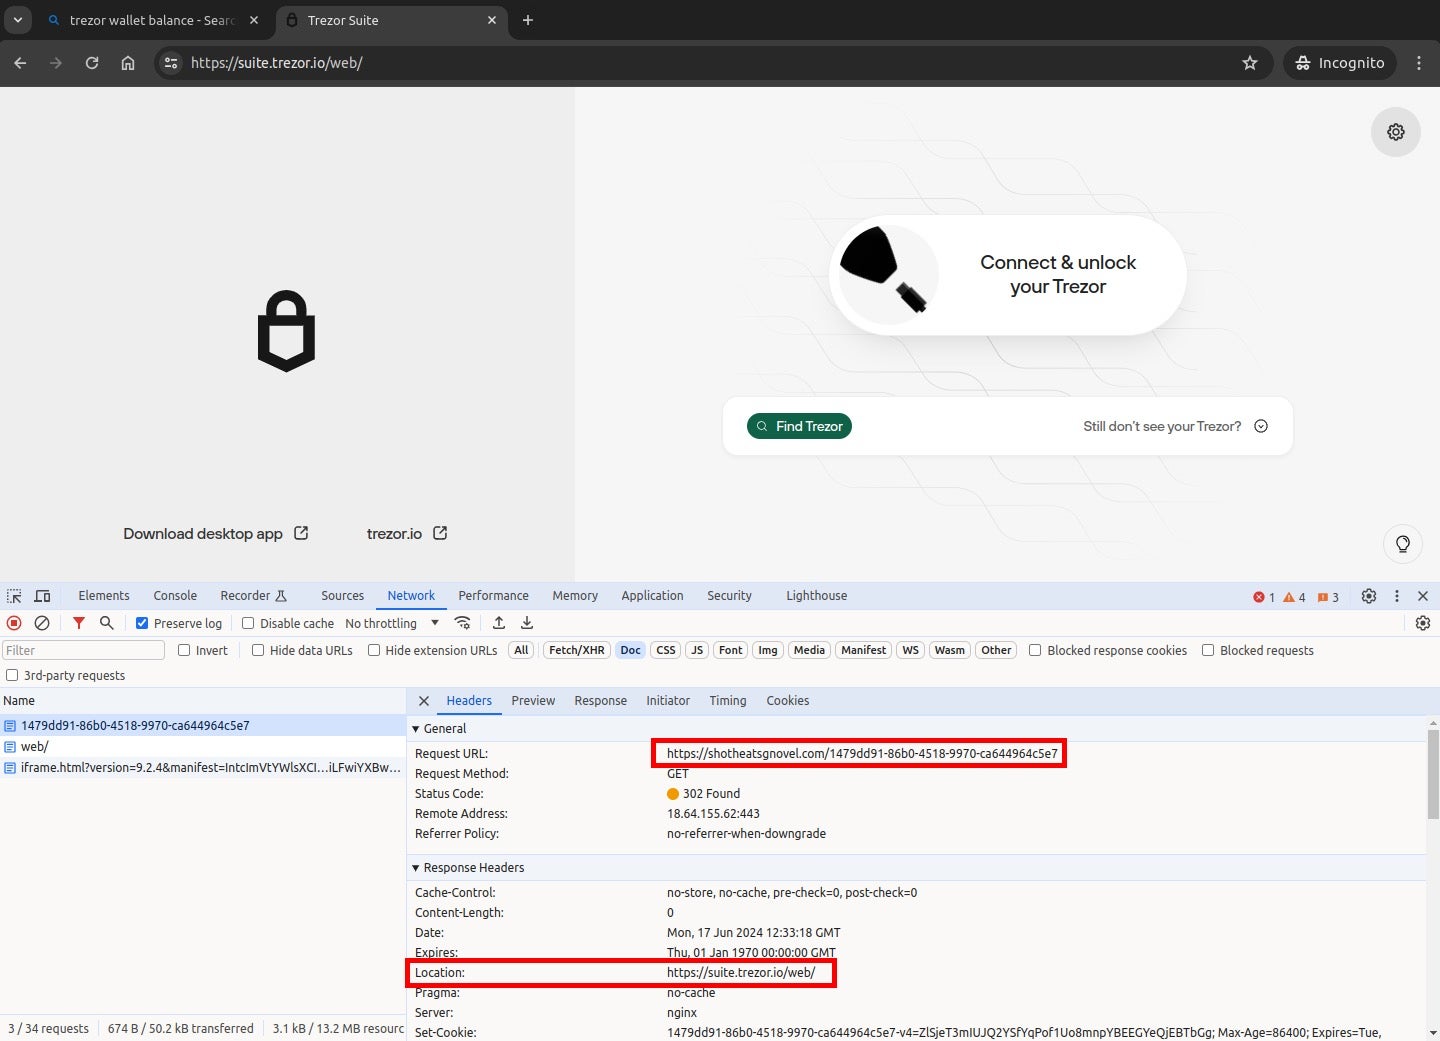This screenshot has height=1041, width=1440.
Task: Click the import HAR upload icon
Action: point(499,623)
